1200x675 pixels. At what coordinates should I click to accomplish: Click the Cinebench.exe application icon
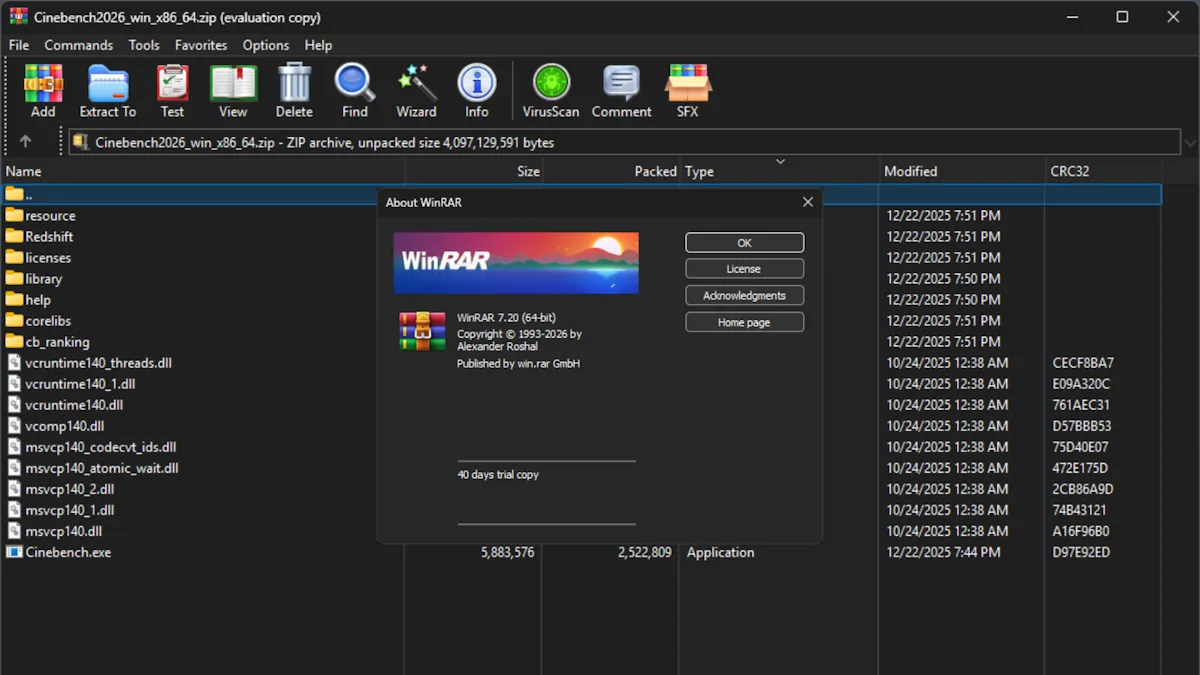click(14, 552)
